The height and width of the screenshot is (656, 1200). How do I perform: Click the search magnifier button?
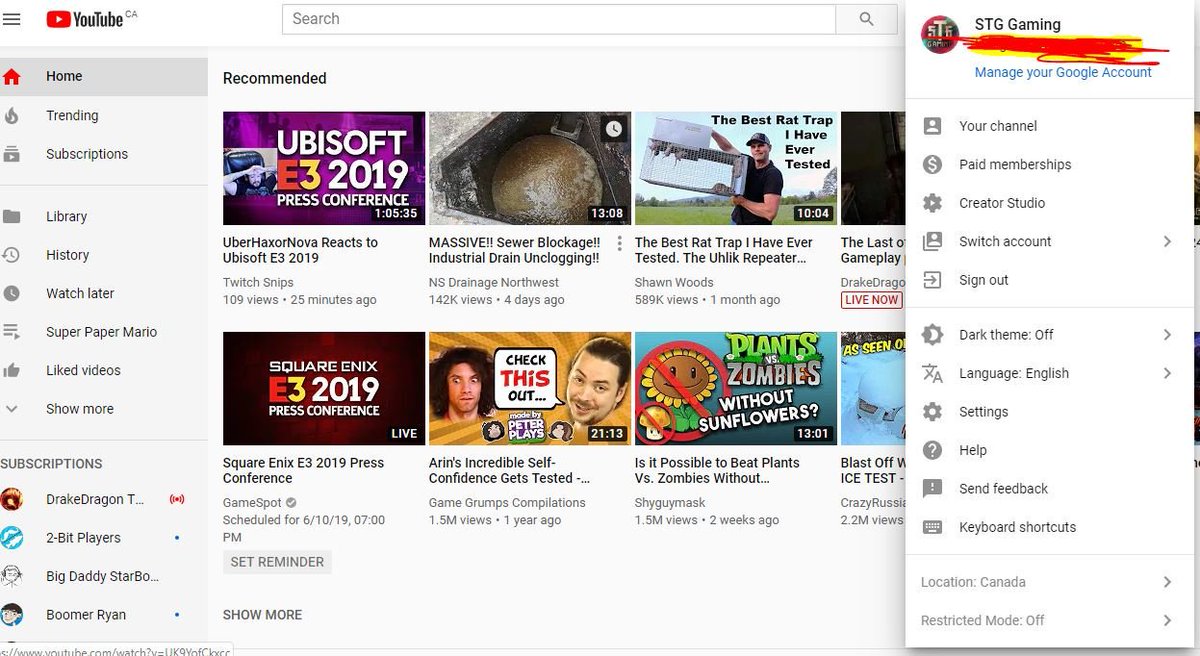[x=866, y=19]
